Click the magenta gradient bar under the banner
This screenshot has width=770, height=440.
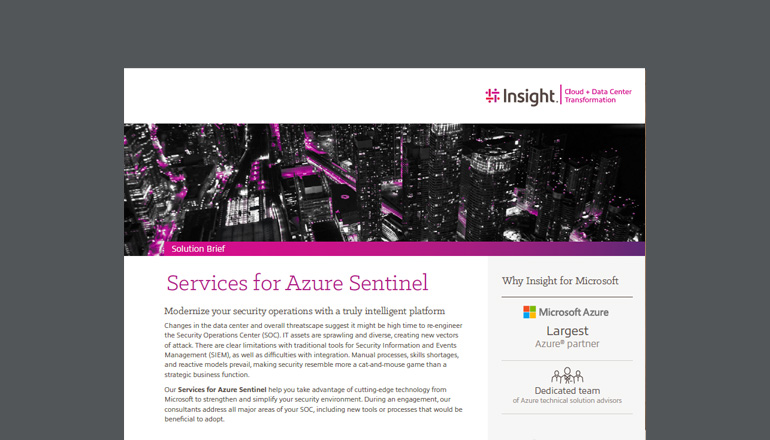pos(450,249)
